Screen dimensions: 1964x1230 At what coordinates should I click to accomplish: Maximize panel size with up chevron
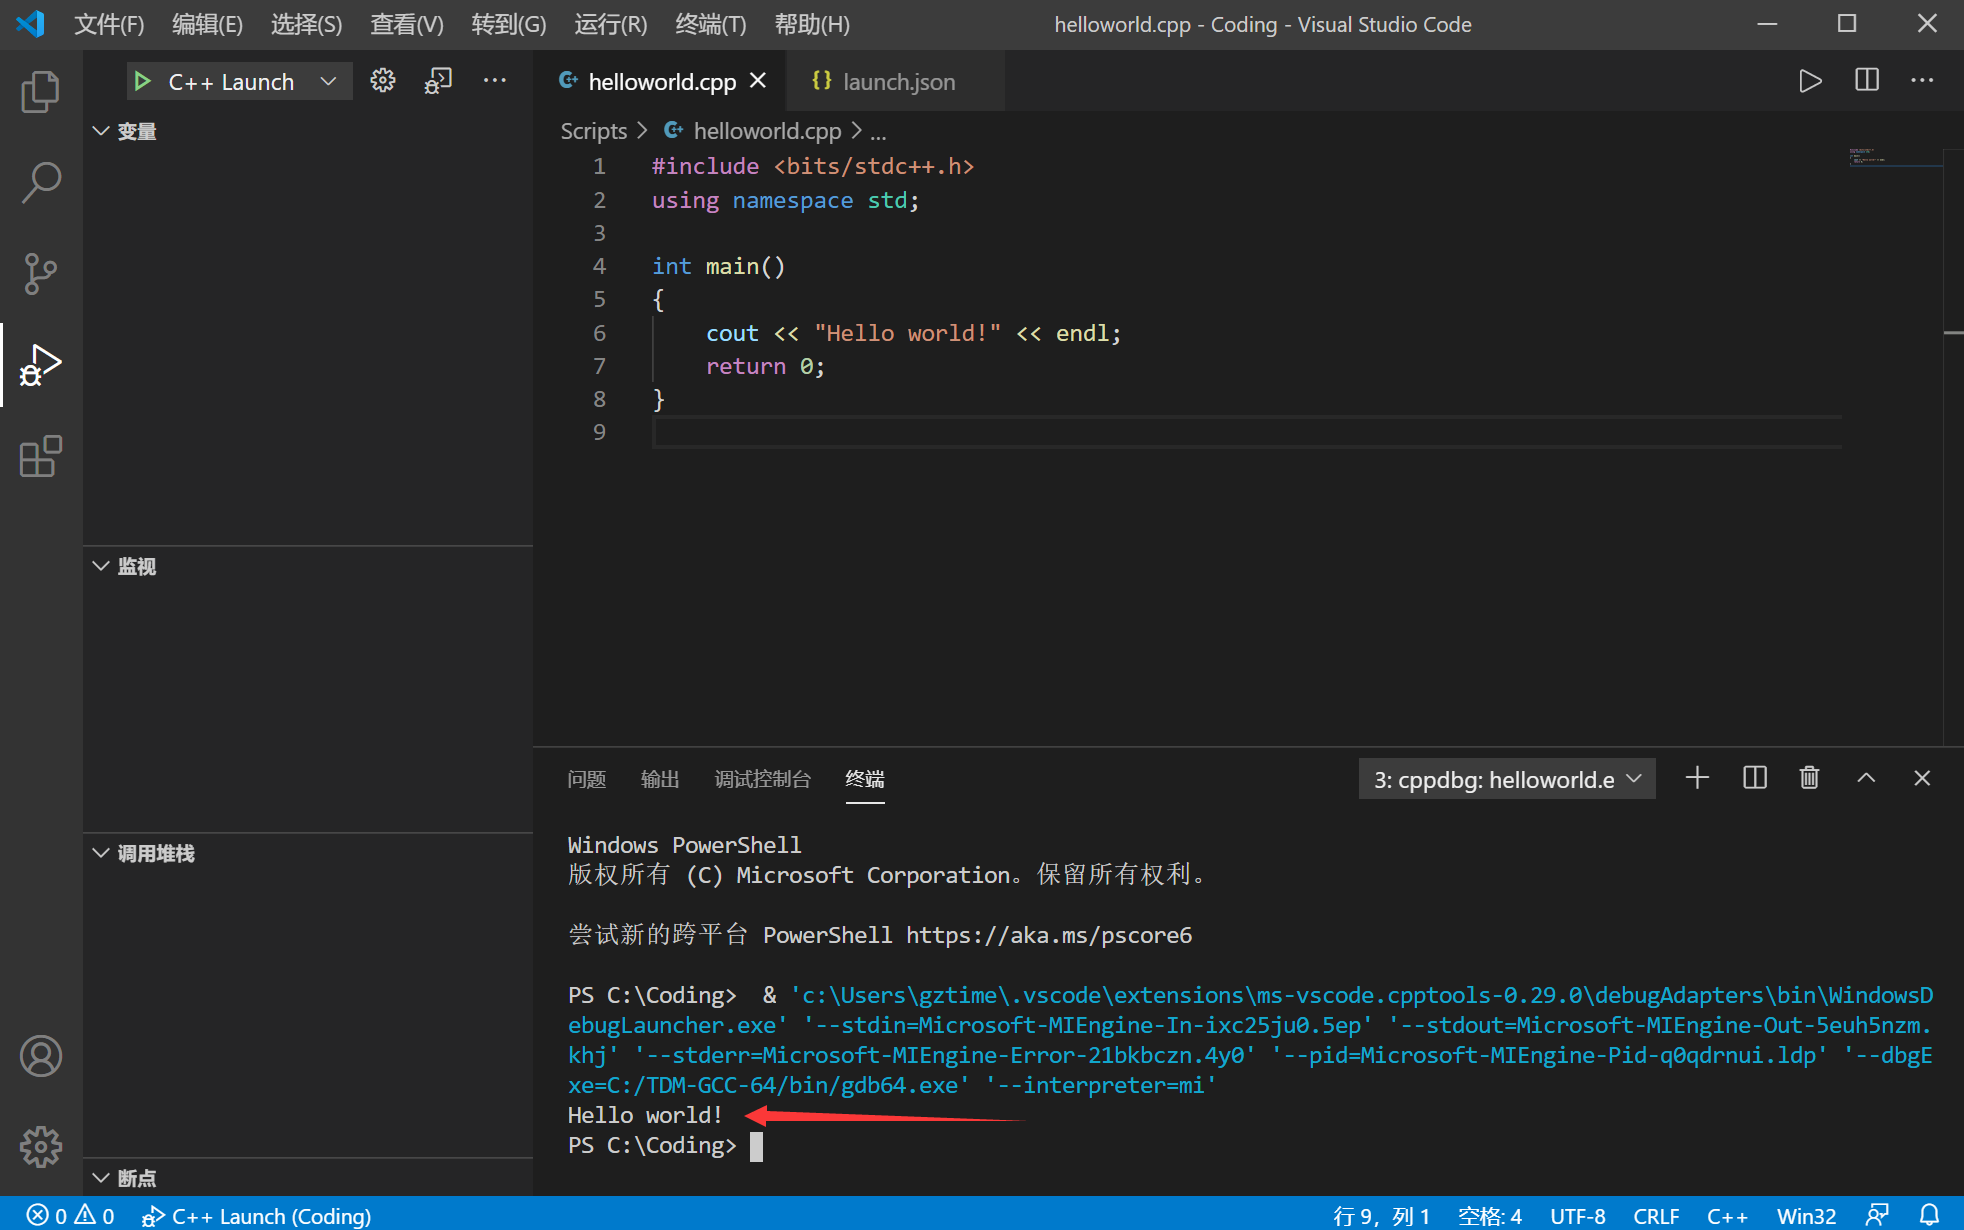1866,778
